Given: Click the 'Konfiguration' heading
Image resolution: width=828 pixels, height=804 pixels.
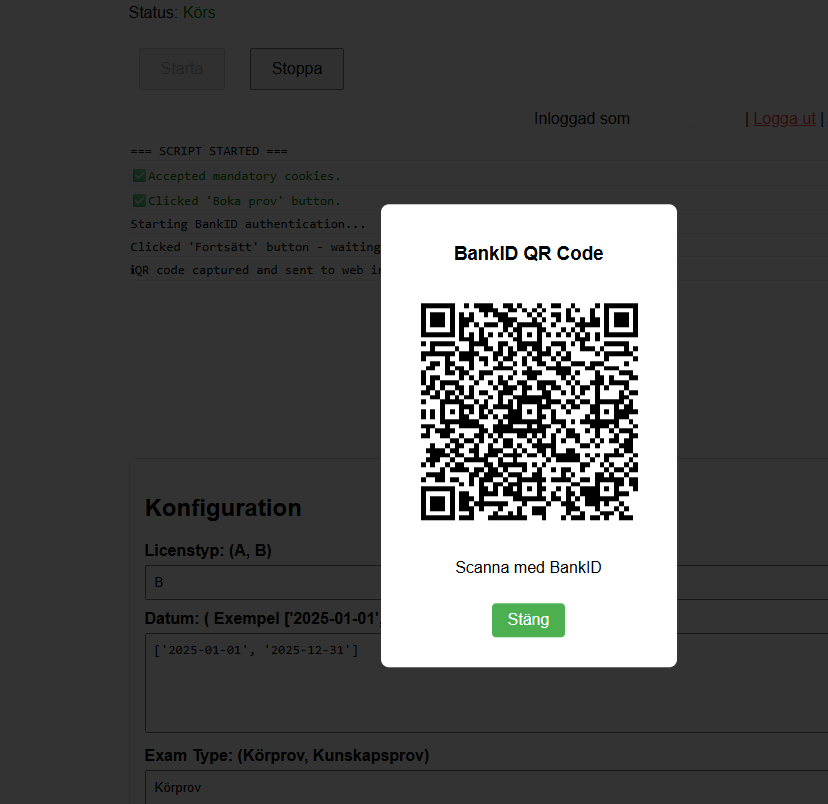Looking at the screenshot, I should [223, 508].
